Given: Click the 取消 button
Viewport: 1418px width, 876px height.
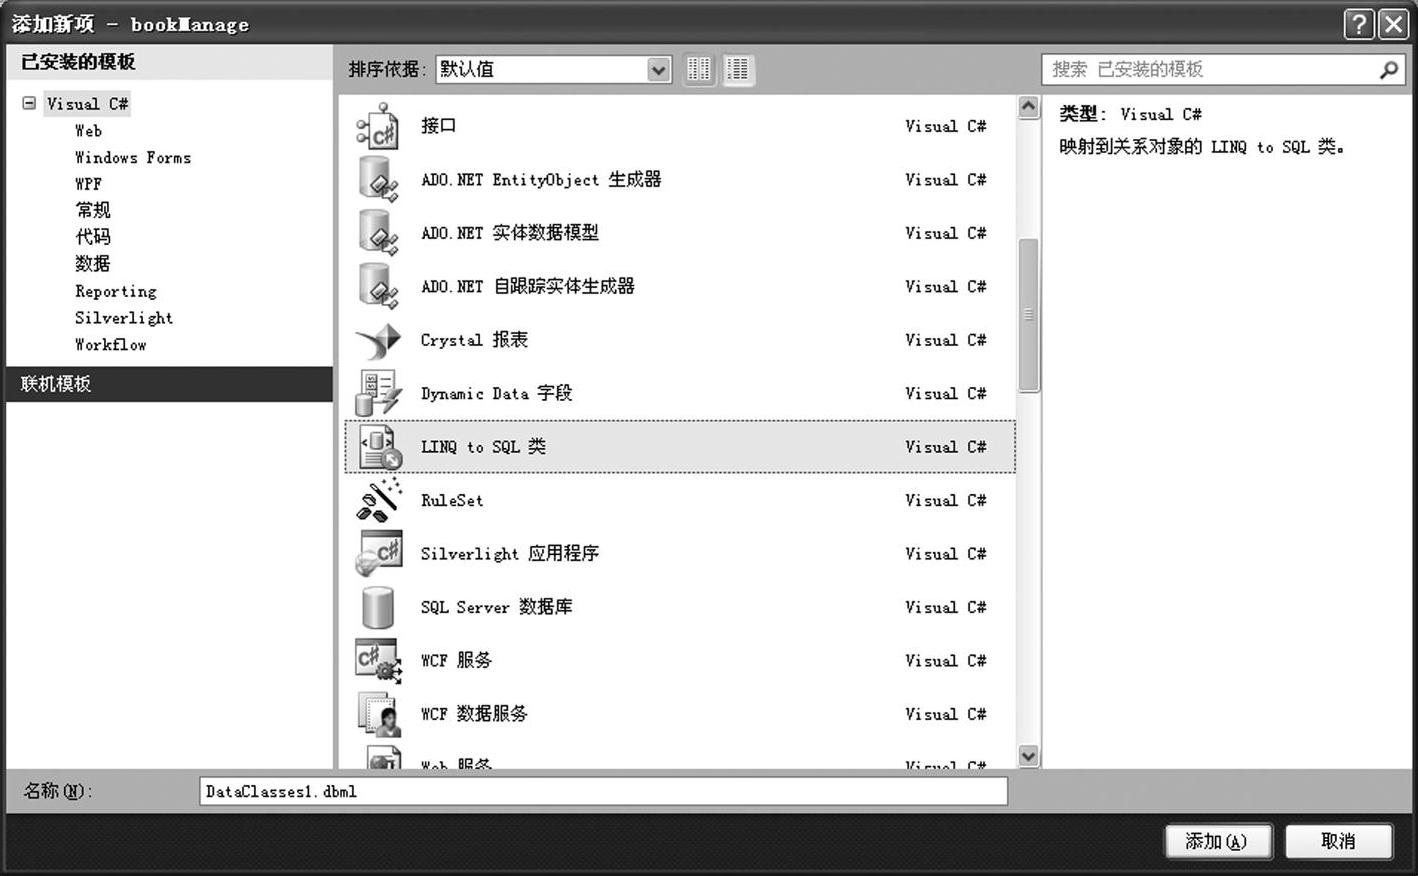Looking at the screenshot, I should [x=1338, y=842].
